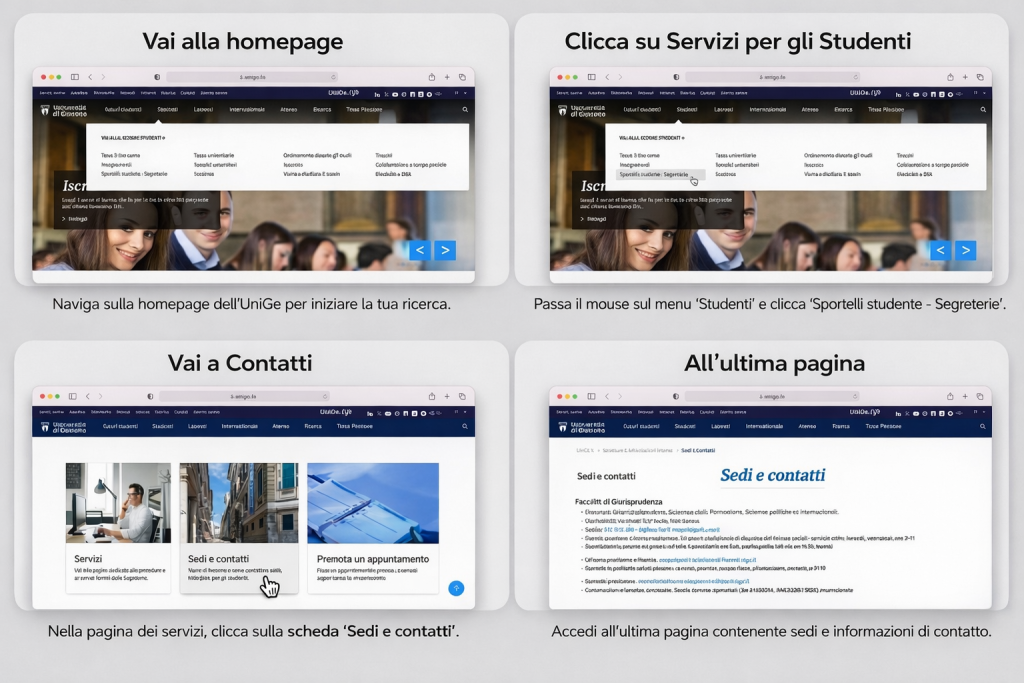Click the university logo in Vai a Contatti screenshot
This screenshot has height=683, width=1024.
(x=63, y=426)
